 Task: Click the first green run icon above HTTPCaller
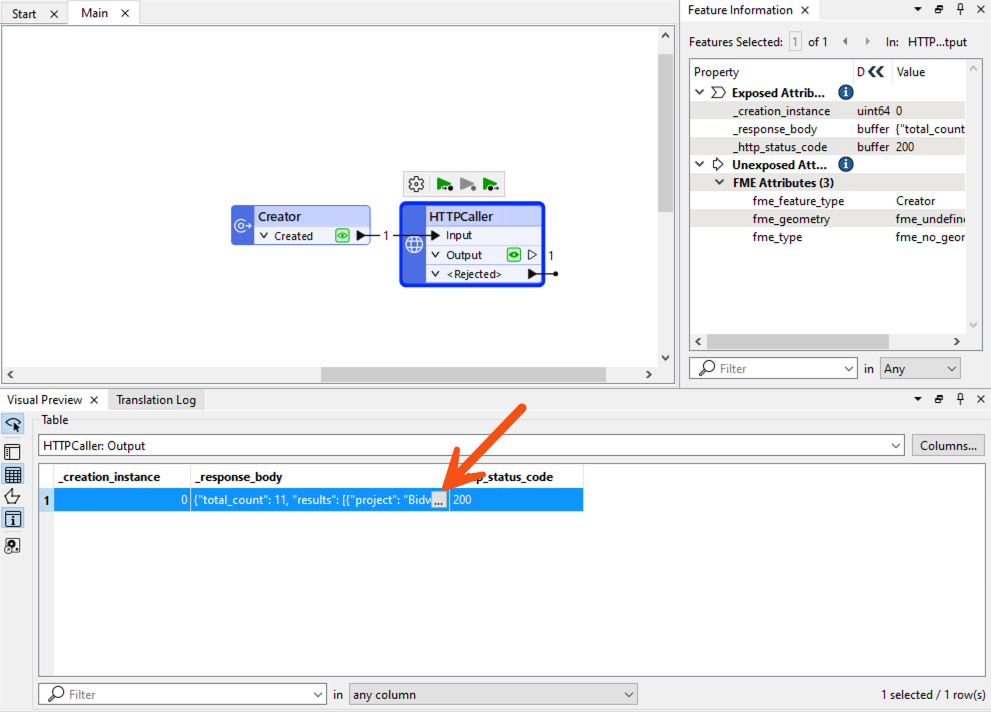[444, 184]
